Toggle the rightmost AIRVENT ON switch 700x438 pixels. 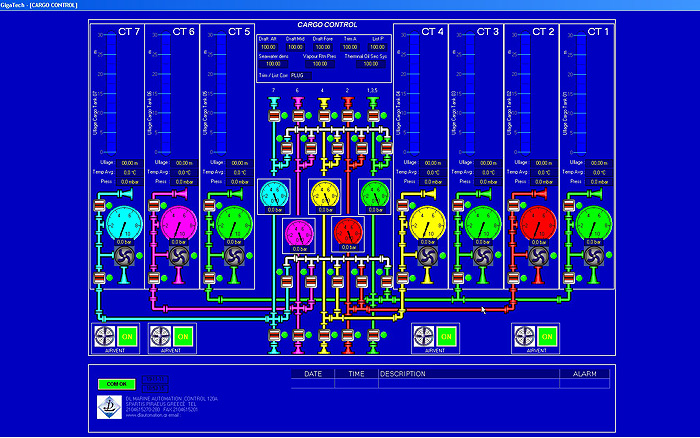pyautogui.click(x=547, y=336)
